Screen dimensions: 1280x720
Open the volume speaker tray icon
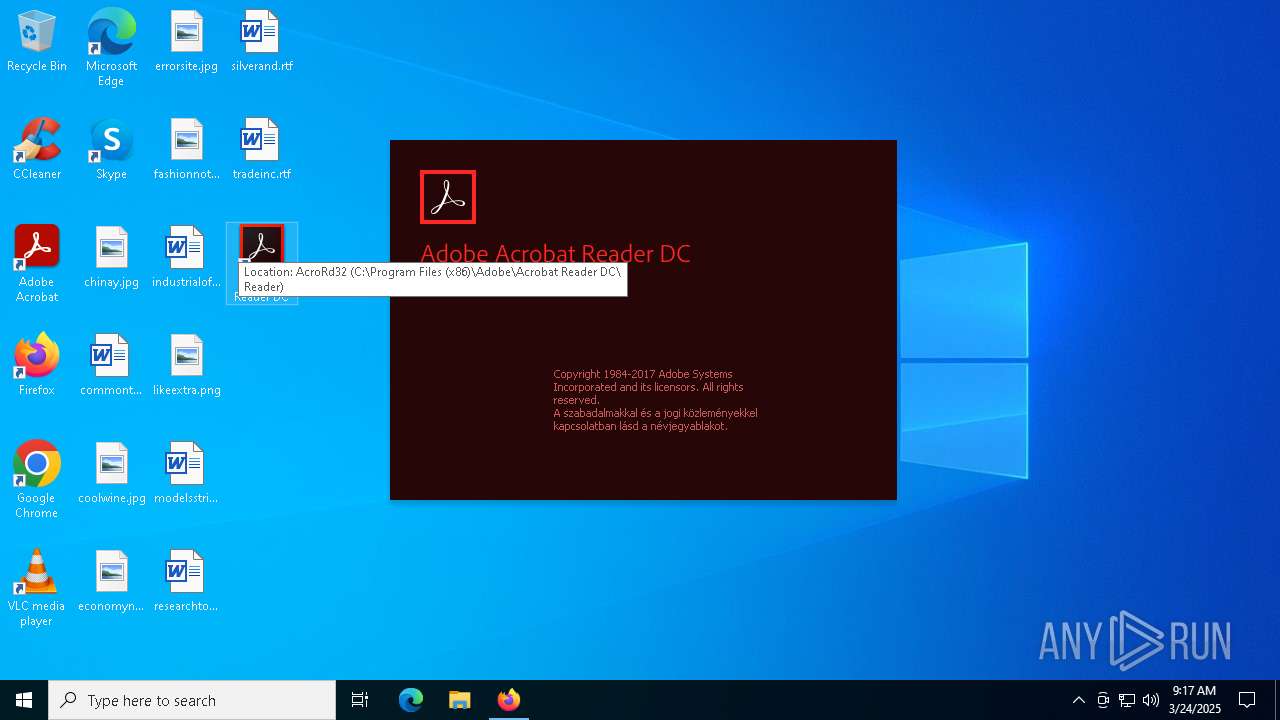pos(1151,700)
